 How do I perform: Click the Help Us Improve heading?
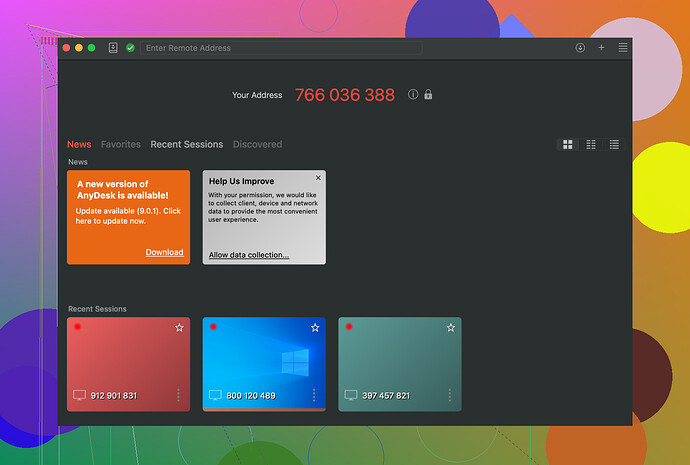coord(242,181)
